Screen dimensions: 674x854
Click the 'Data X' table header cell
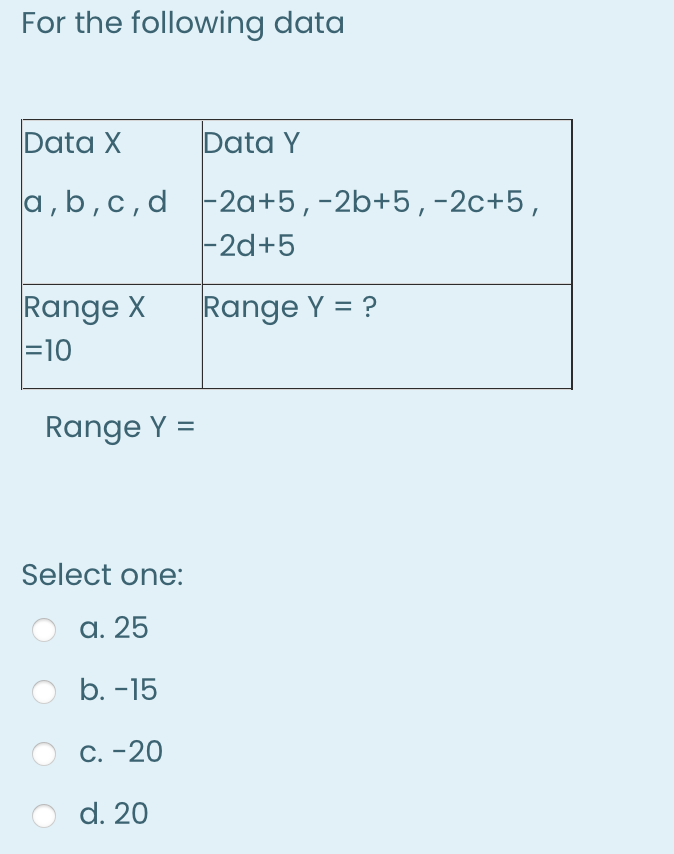point(72,143)
